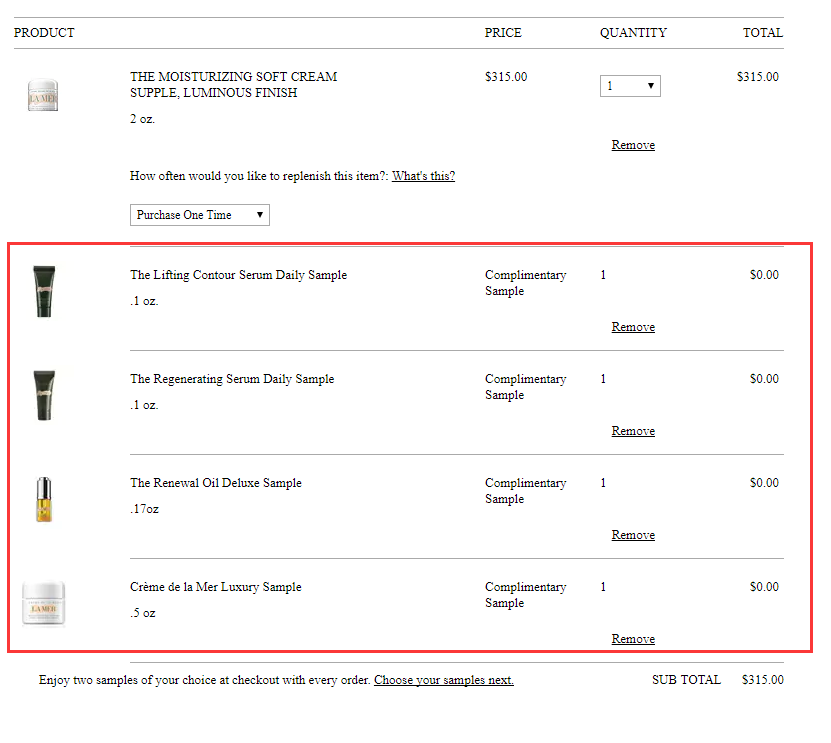831x743 pixels.
Task: Click The Lifting Contour Serum Daily Sample name
Action: [x=238, y=275]
